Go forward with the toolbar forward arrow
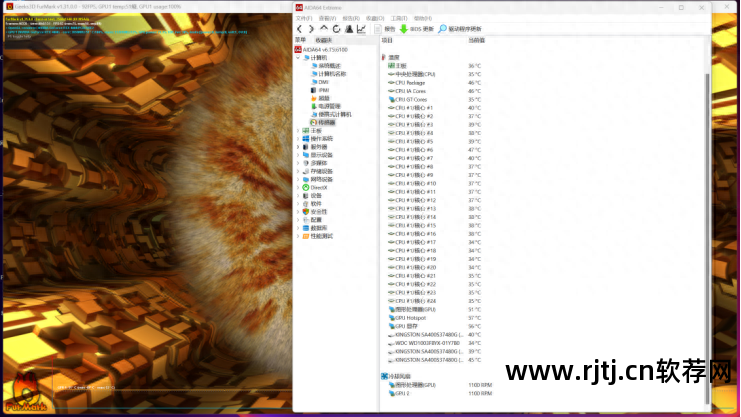The image size is (741, 417). [311, 29]
